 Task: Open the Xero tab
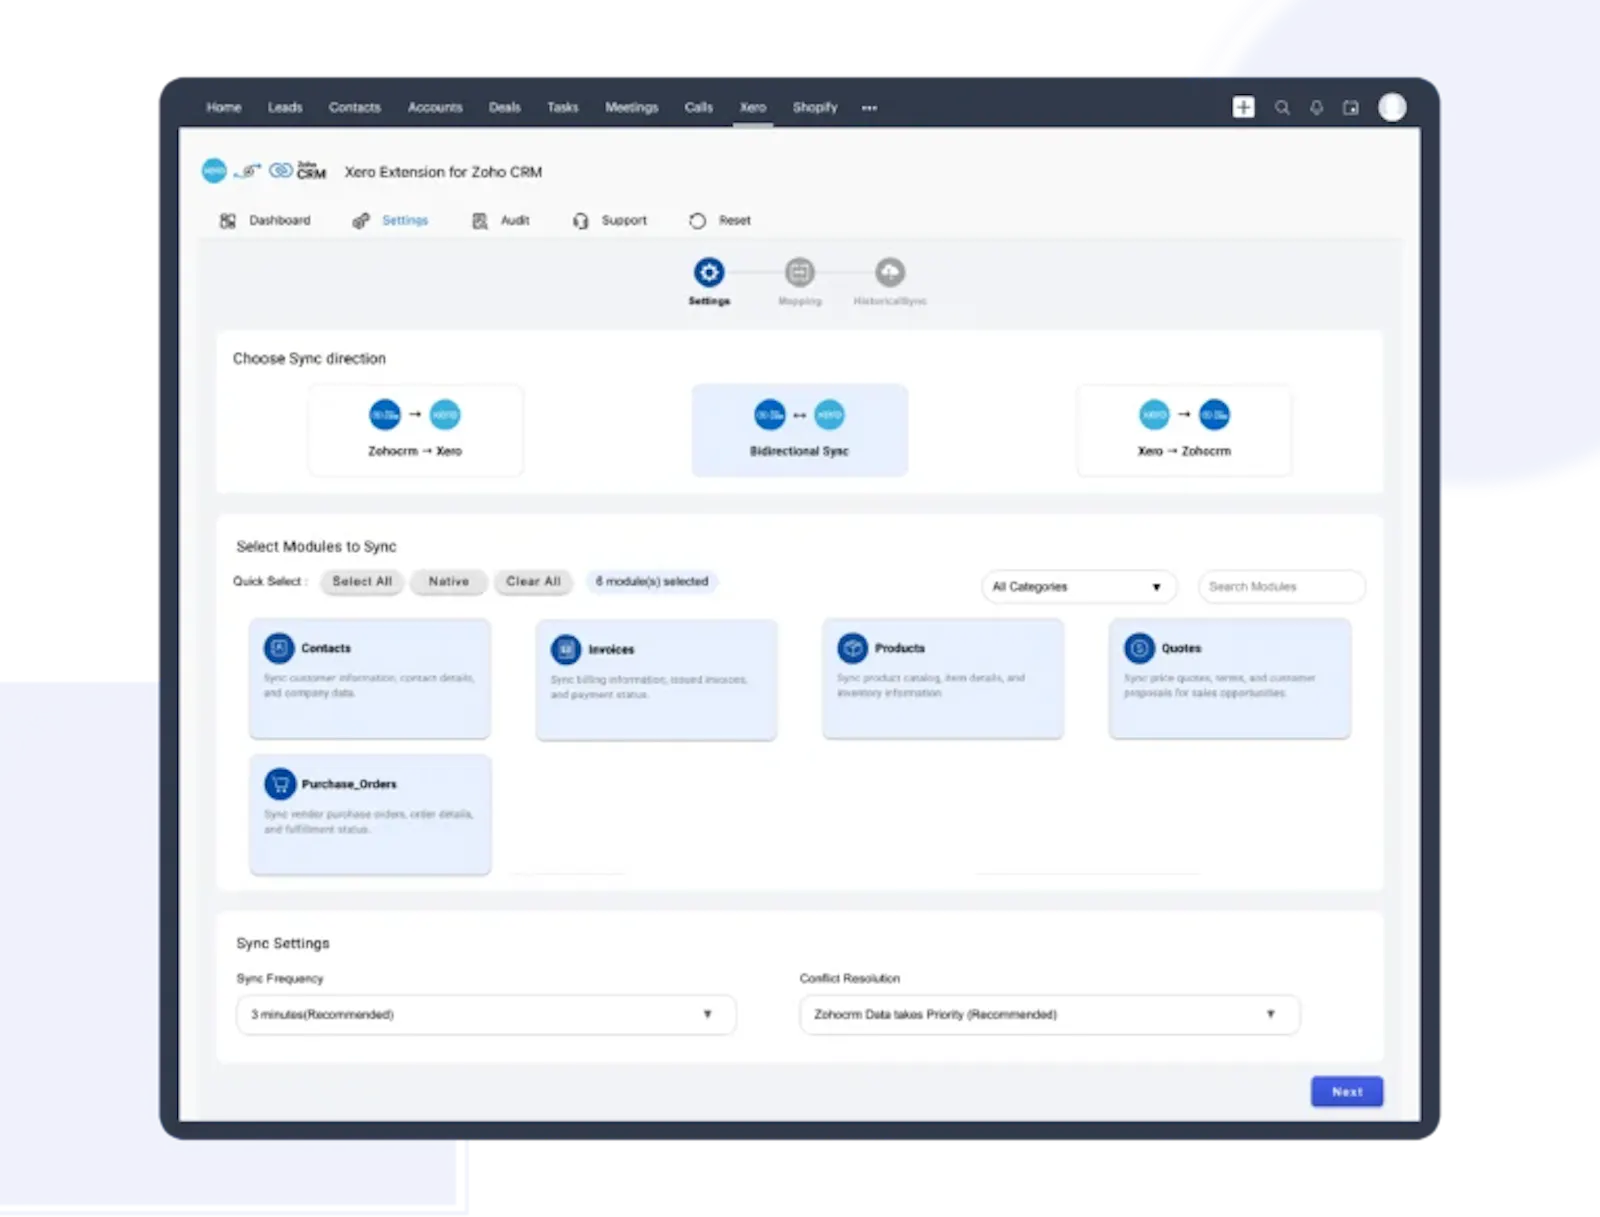(753, 107)
